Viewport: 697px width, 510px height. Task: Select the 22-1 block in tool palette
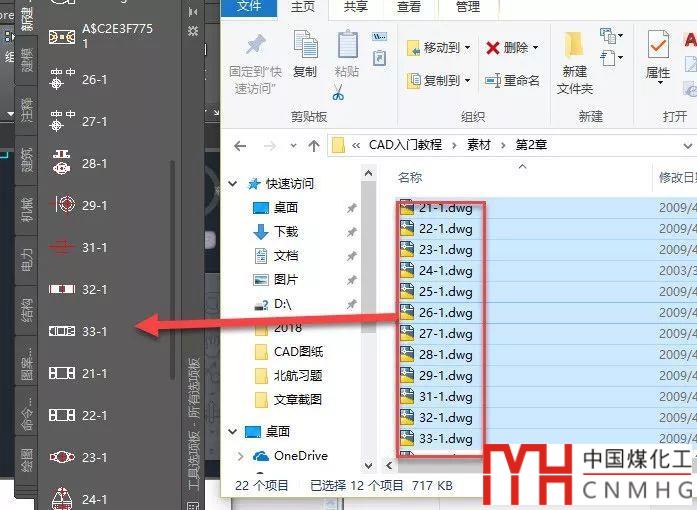pyautogui.click(x=78, y=415)
